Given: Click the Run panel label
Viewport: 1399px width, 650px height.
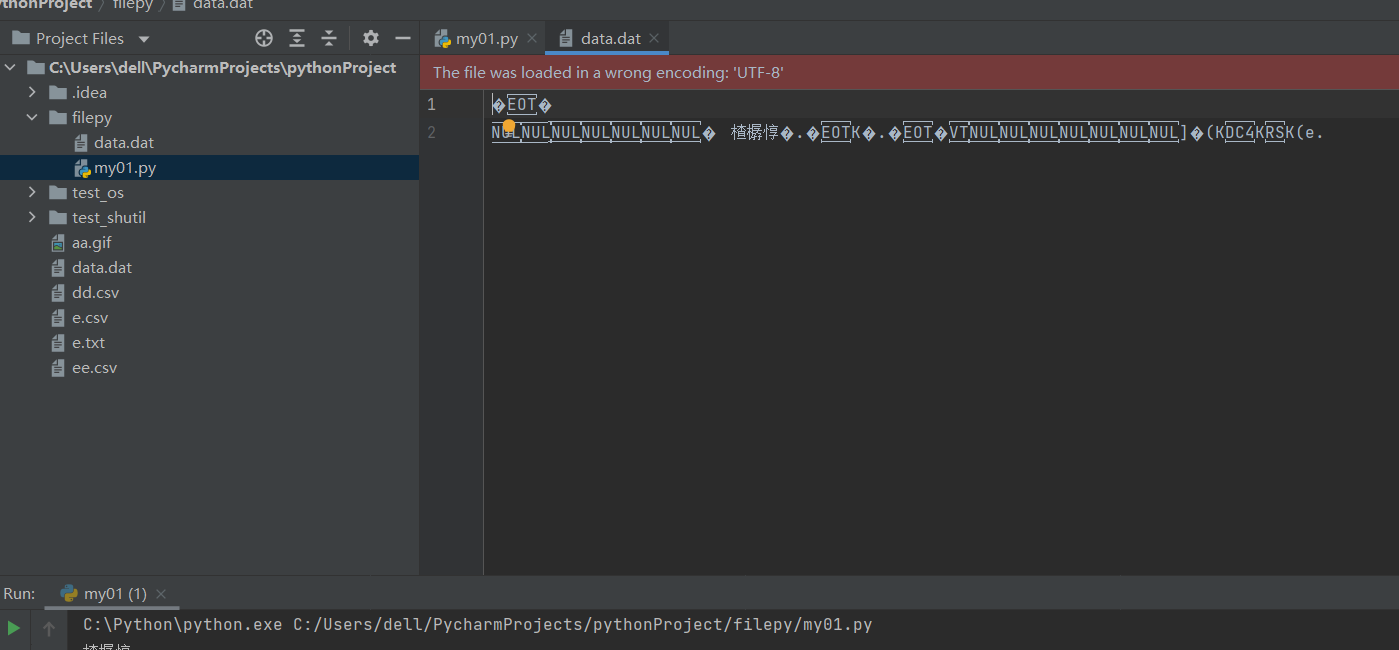Looking at the screenshot, I should pyautogui.click(x=19, y=594).
